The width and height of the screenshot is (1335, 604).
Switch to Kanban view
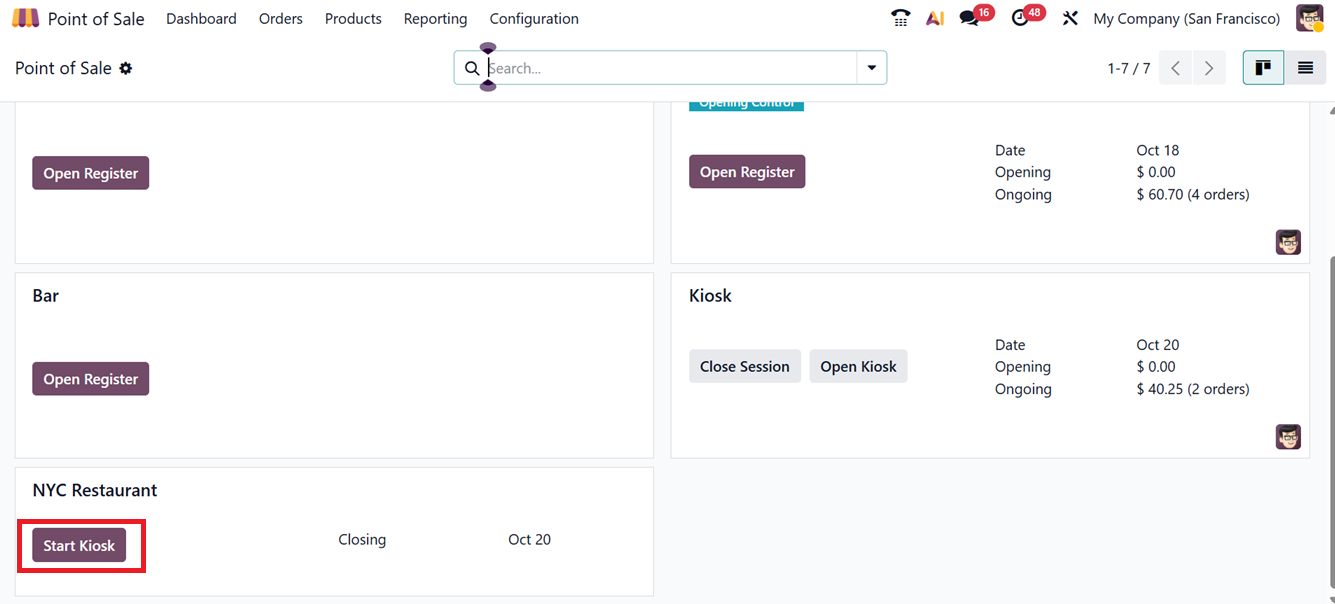click(1263, 68)
